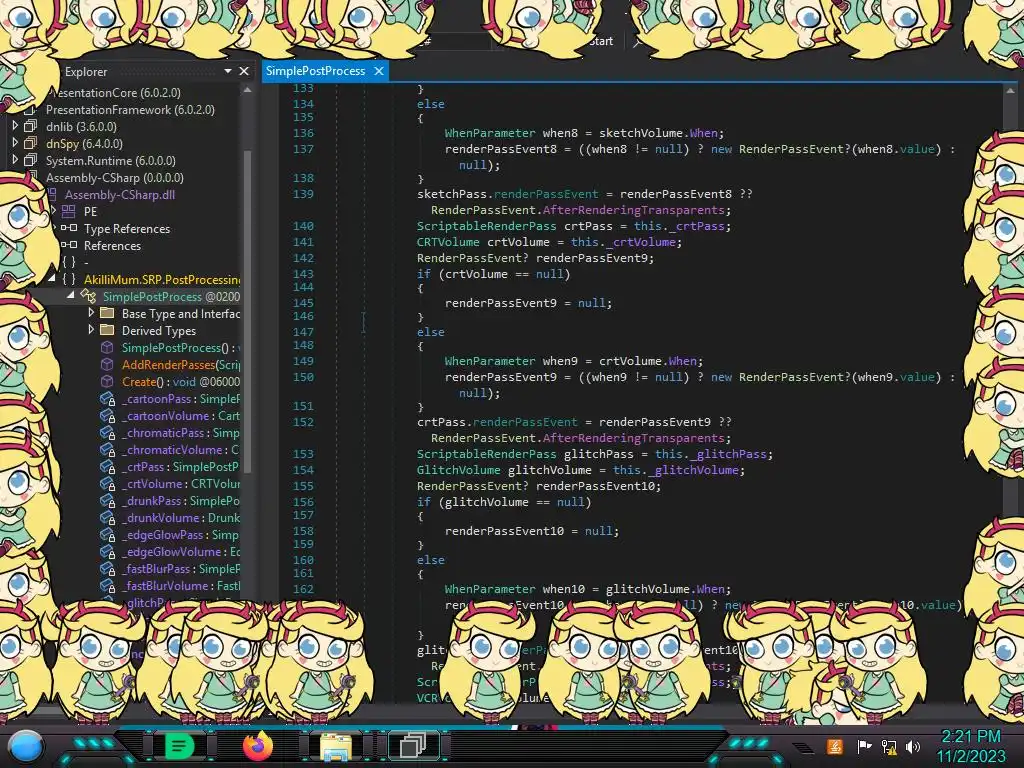Click the tree scrollbar up arrow
The width and height of the screenshot is (1024, 768).
[x=248, y=89]
